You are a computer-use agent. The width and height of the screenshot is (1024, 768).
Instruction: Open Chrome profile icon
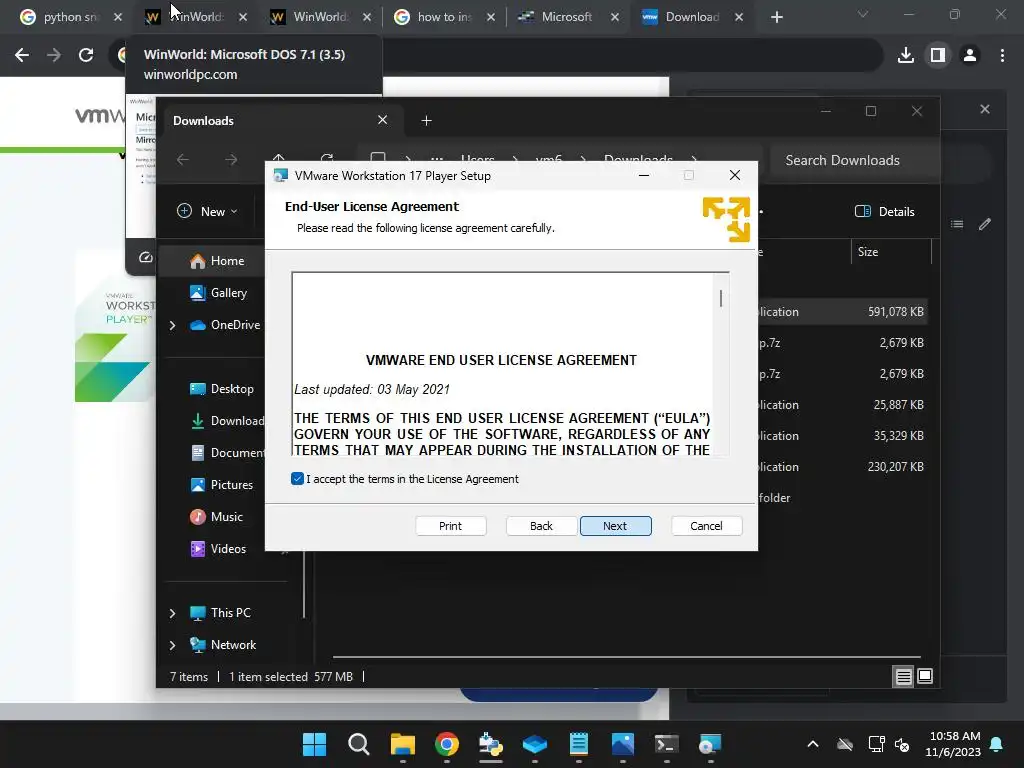pyautogui.click(x=970, y=55)
